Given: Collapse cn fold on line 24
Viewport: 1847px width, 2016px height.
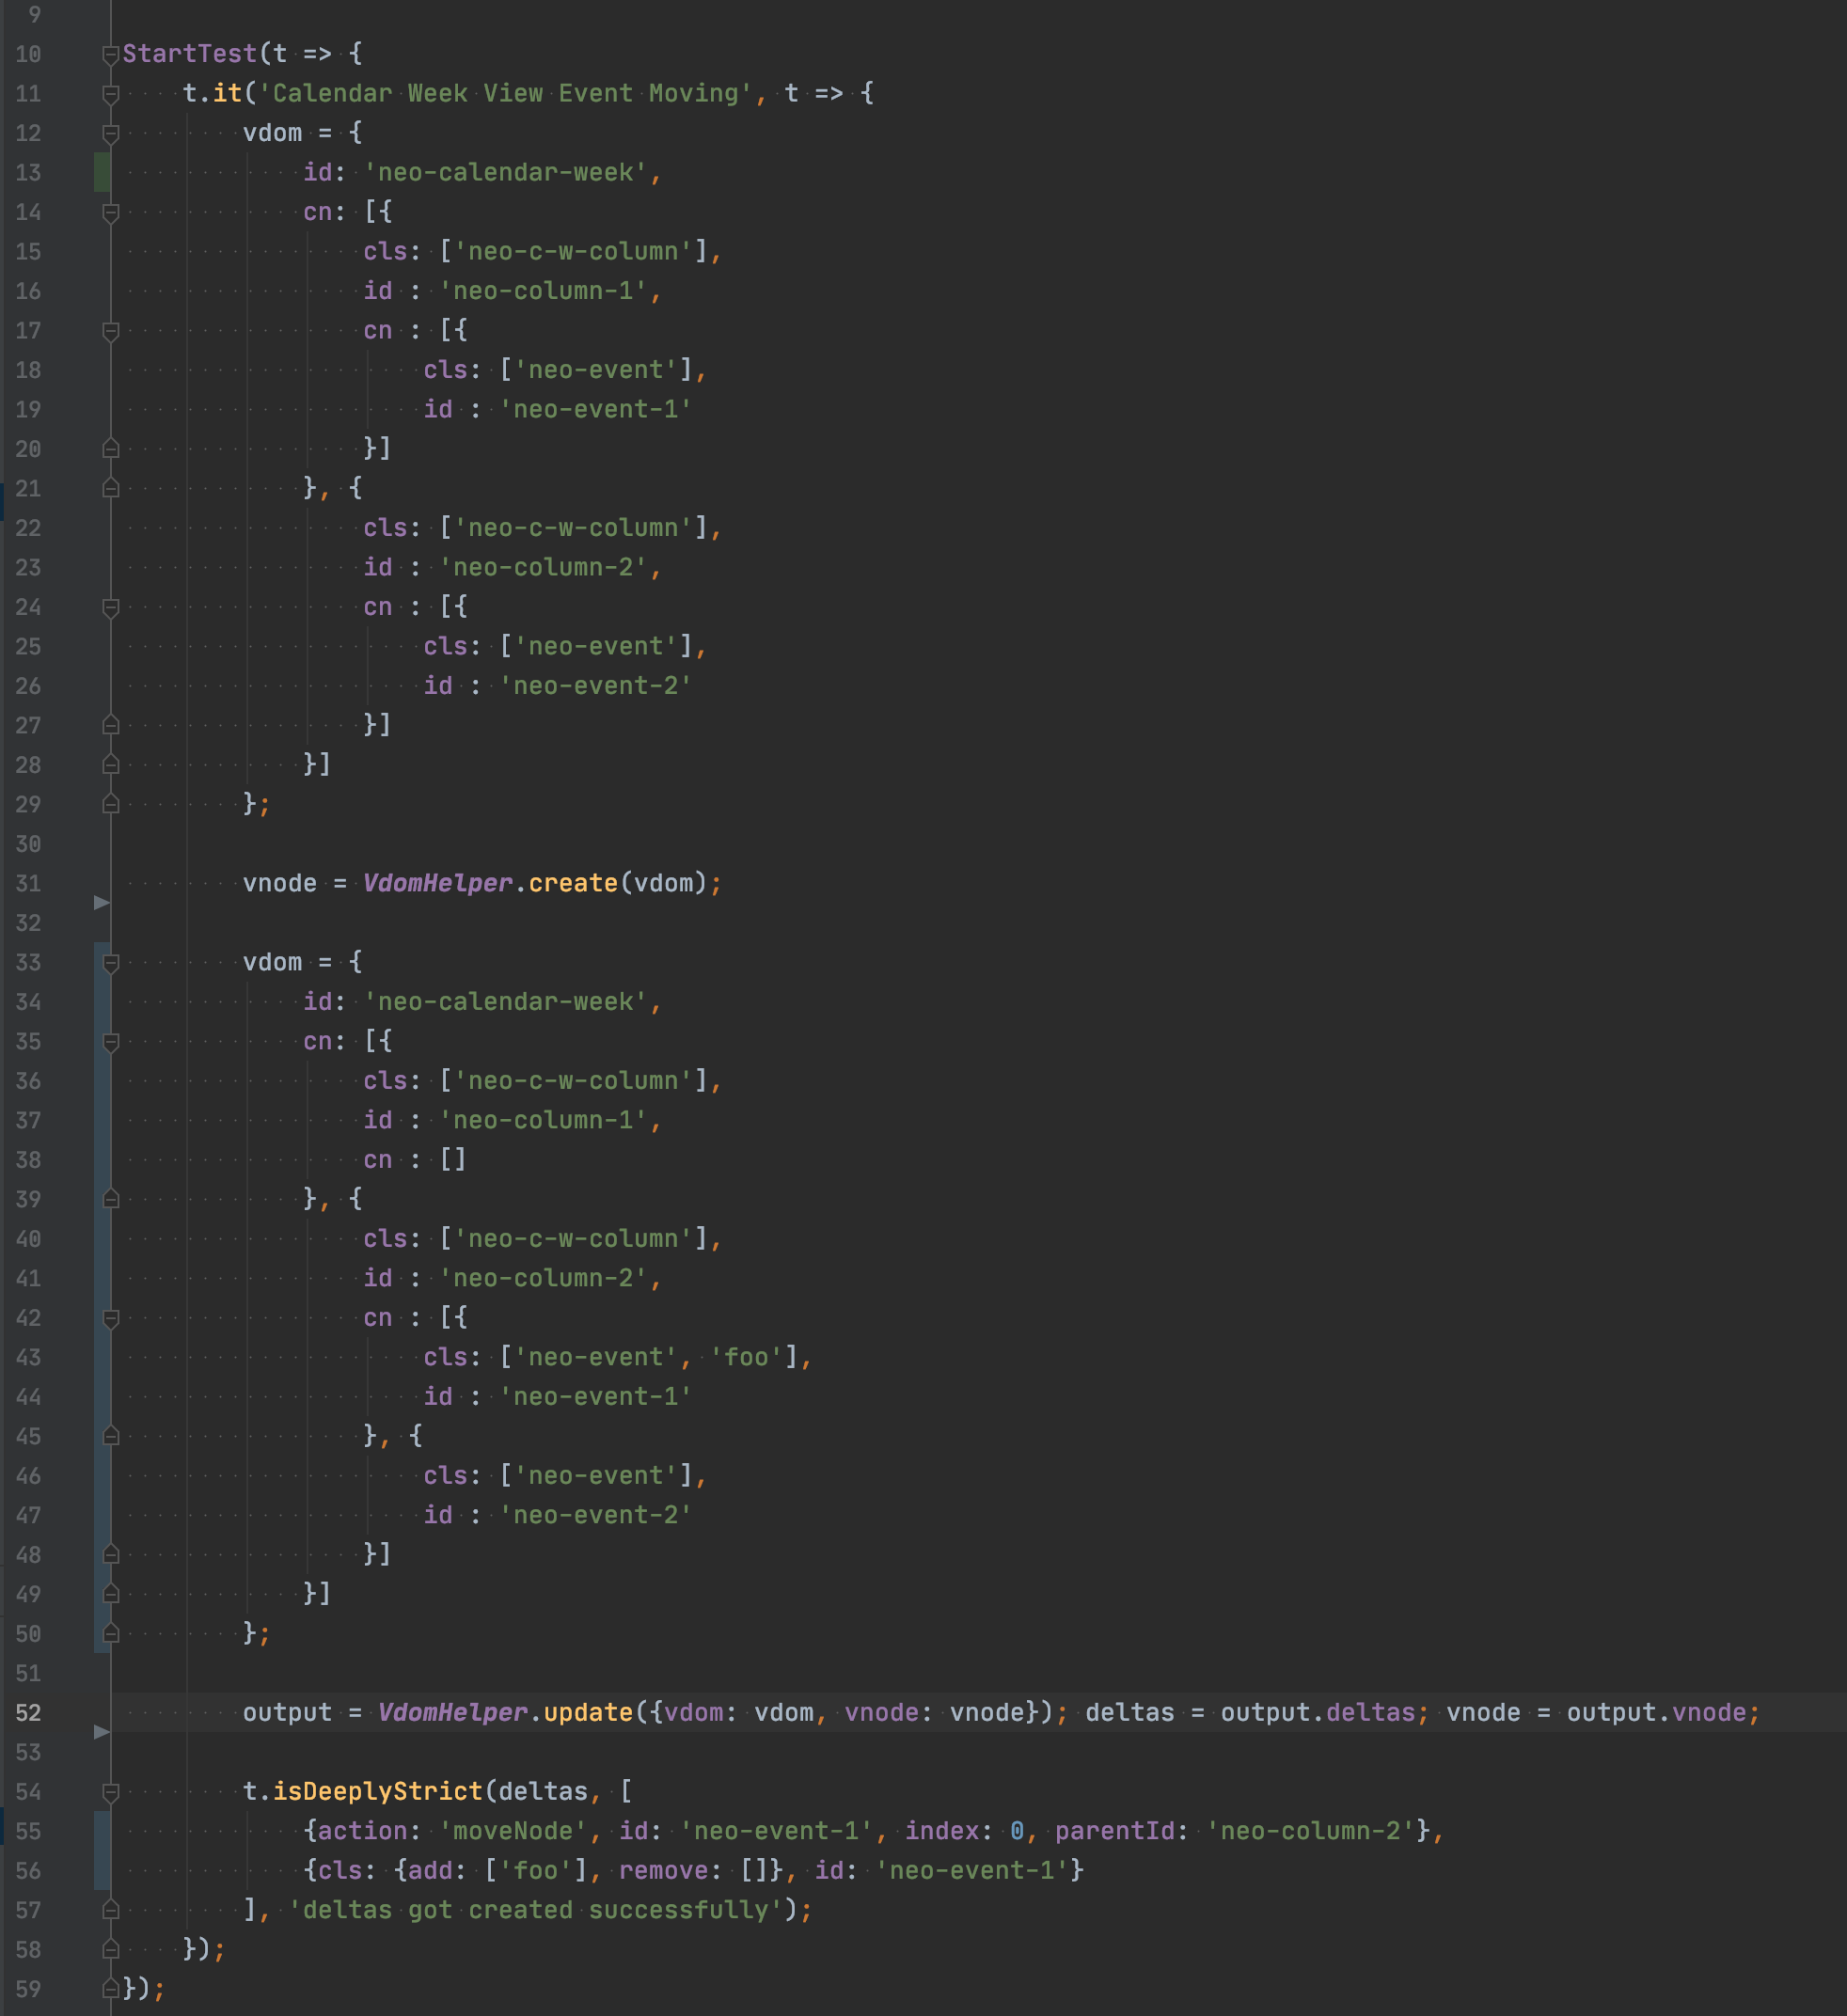Looking at the screenshot, I should click(x=111, y=607).
